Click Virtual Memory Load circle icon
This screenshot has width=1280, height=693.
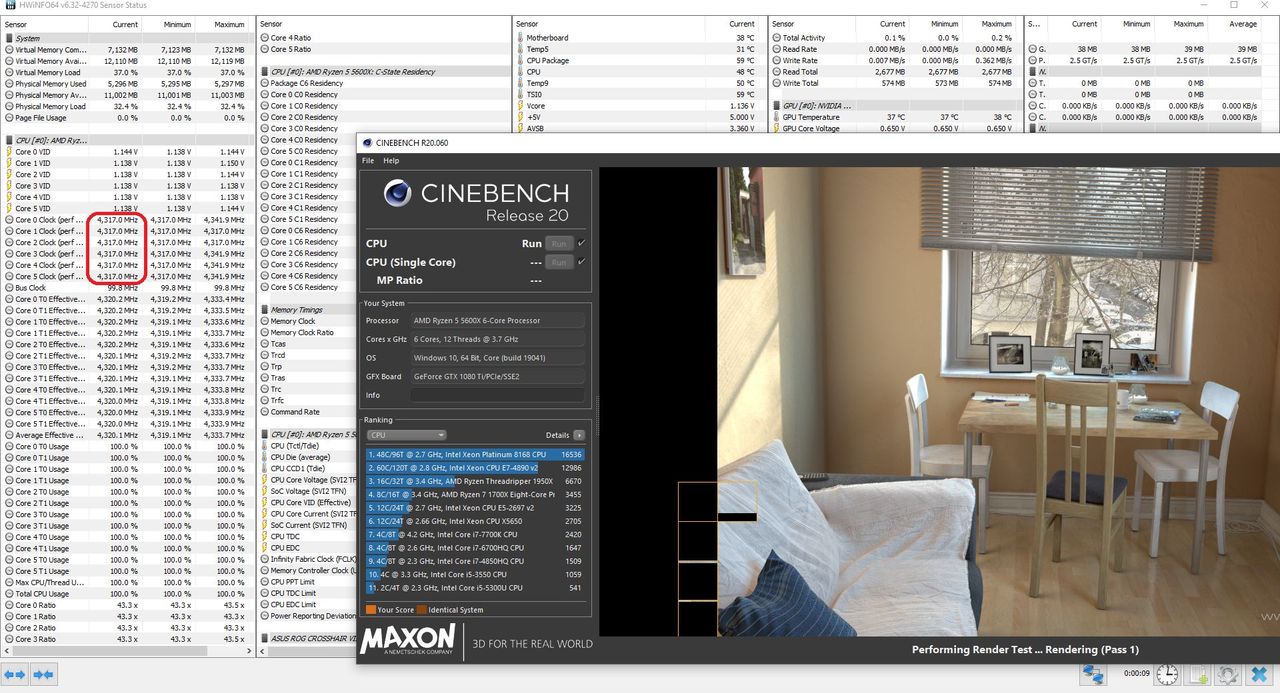(x=9, y=72)
